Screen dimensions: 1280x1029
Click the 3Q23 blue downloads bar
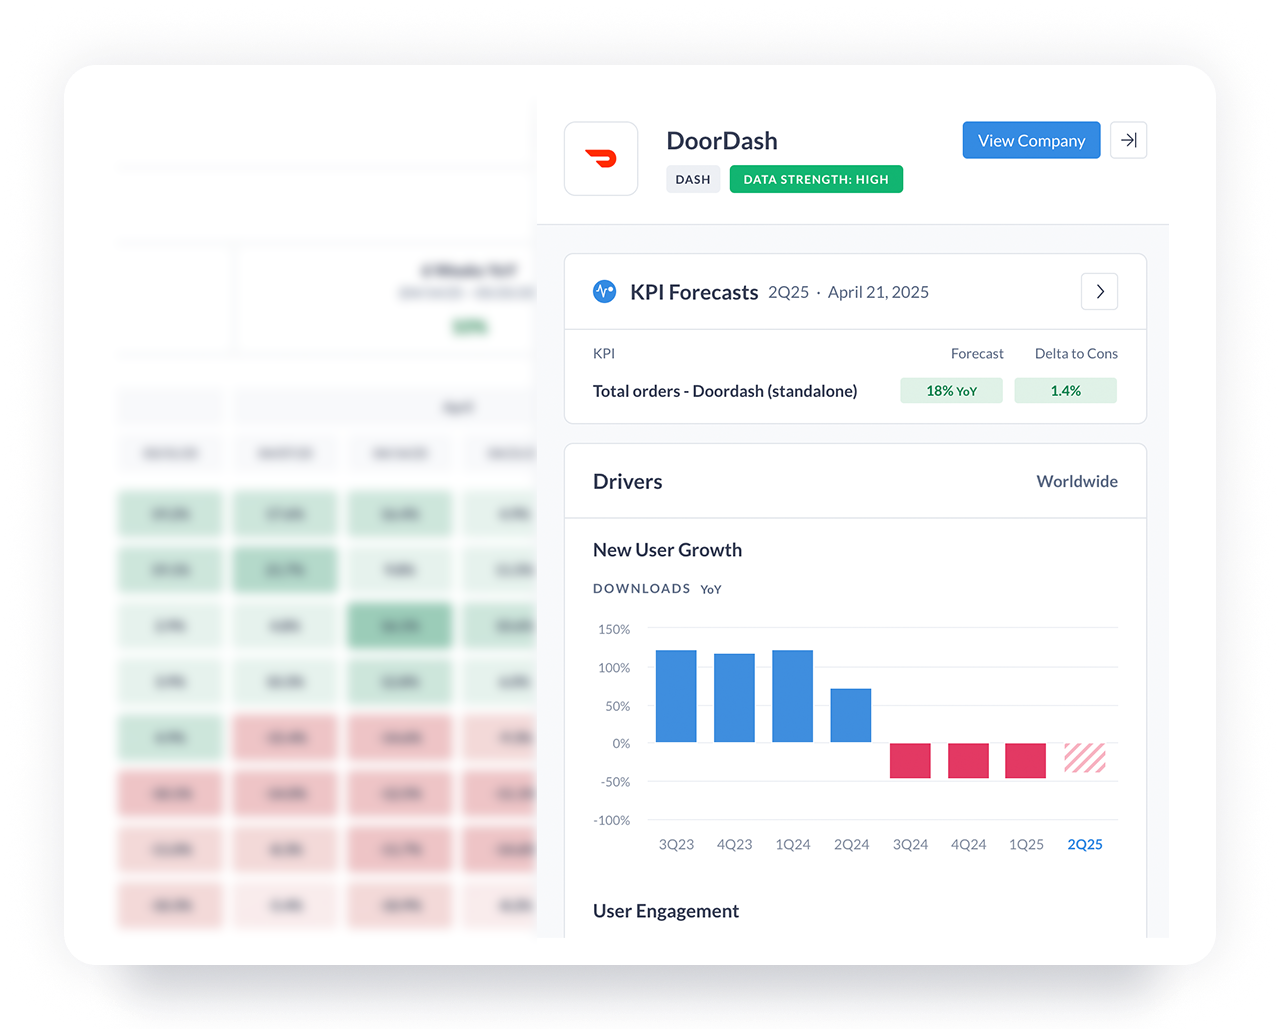coord(676,696)
